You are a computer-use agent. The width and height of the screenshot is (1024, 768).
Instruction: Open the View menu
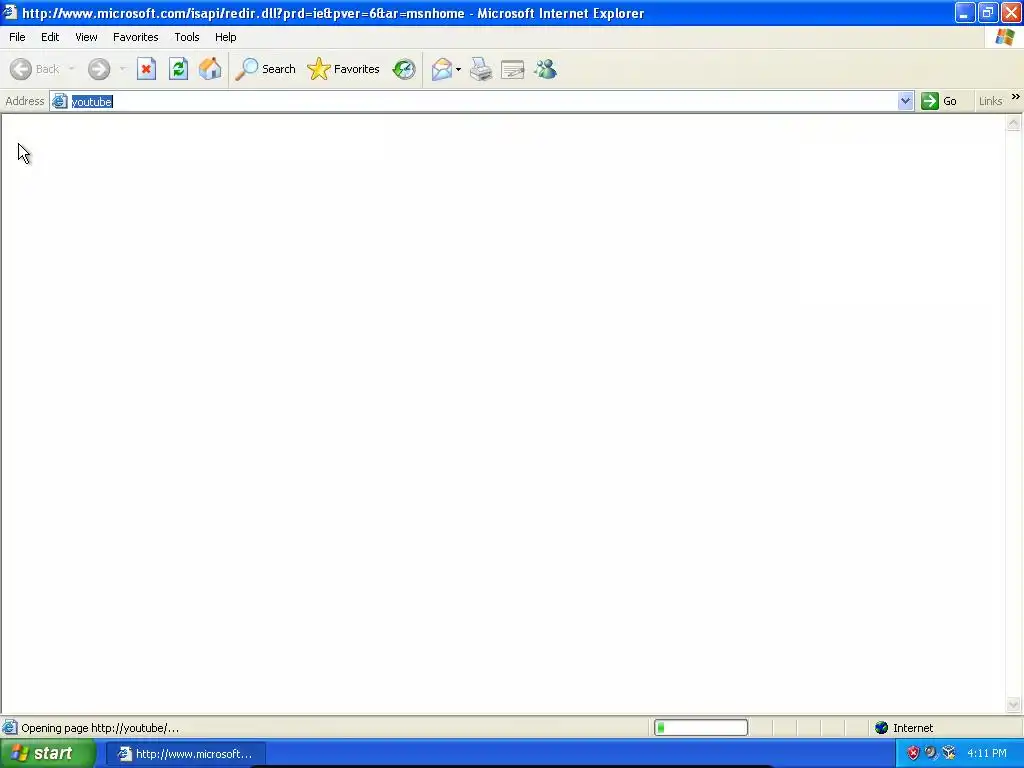[86, 37]
